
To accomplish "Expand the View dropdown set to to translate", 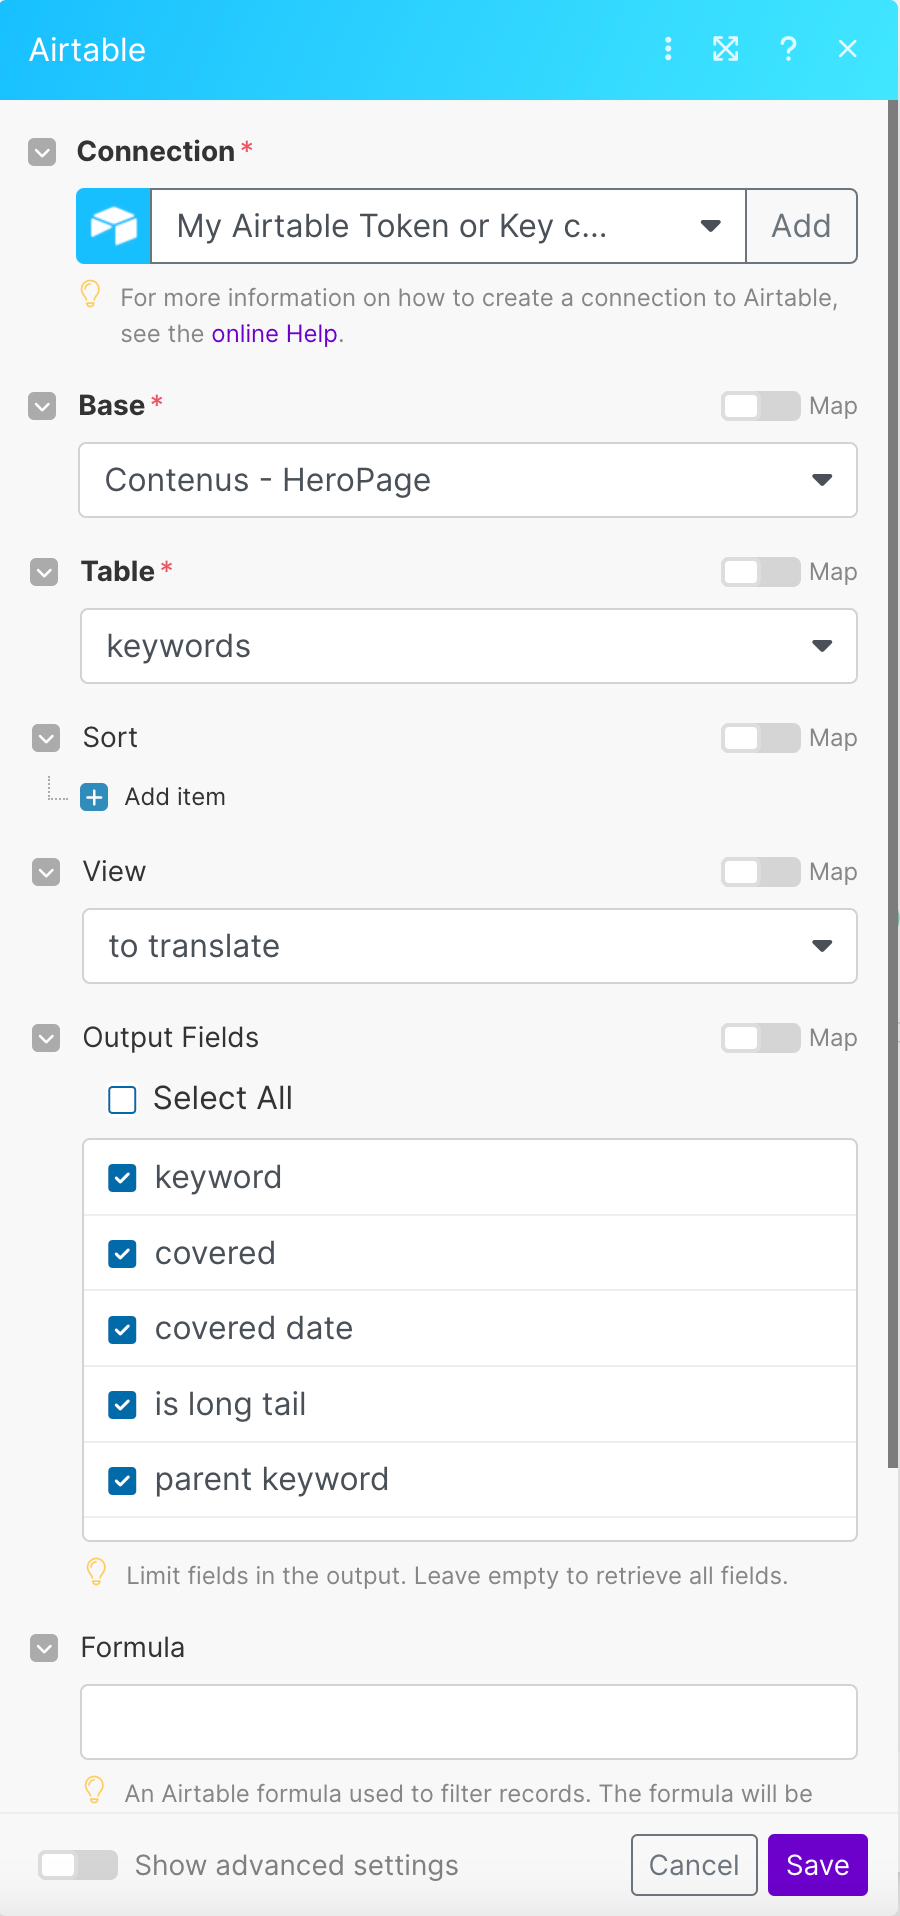I will click(x=468, y=946).
